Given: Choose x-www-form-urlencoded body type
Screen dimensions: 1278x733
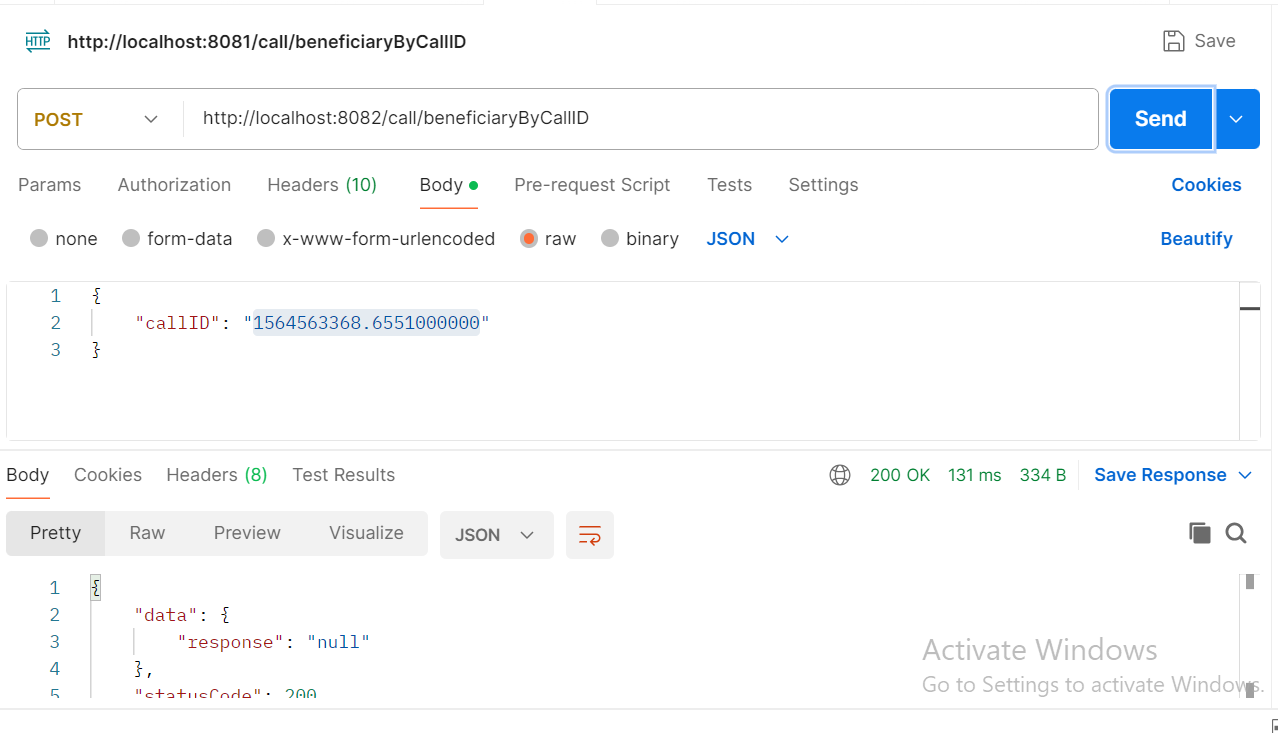Looking at the screenshot, I should (266, 239).
